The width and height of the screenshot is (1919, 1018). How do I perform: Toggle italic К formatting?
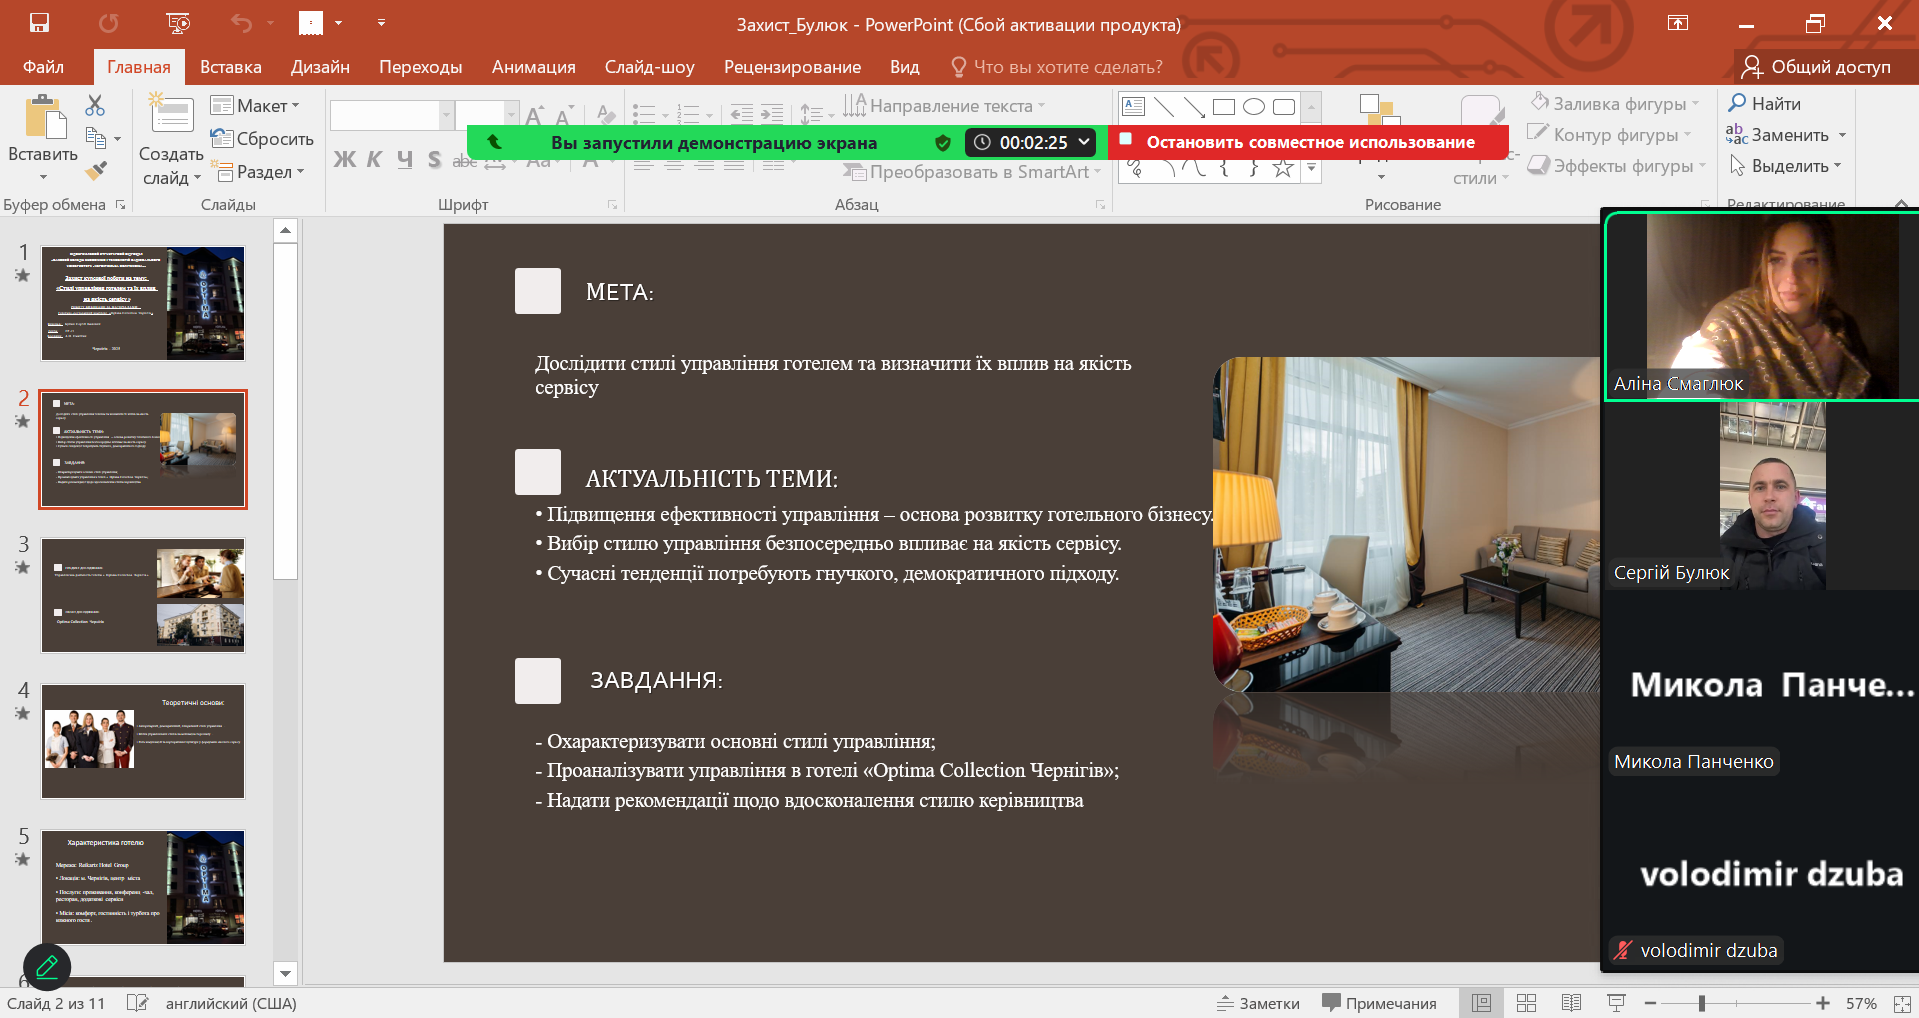pos(374,160)
